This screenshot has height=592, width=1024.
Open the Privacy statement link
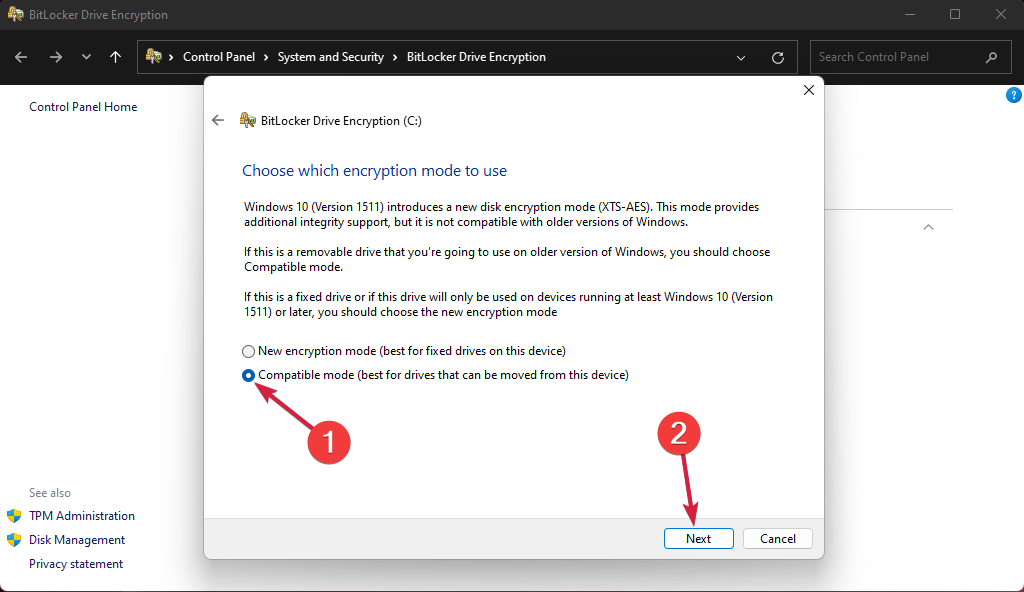[x=76, y=563]
